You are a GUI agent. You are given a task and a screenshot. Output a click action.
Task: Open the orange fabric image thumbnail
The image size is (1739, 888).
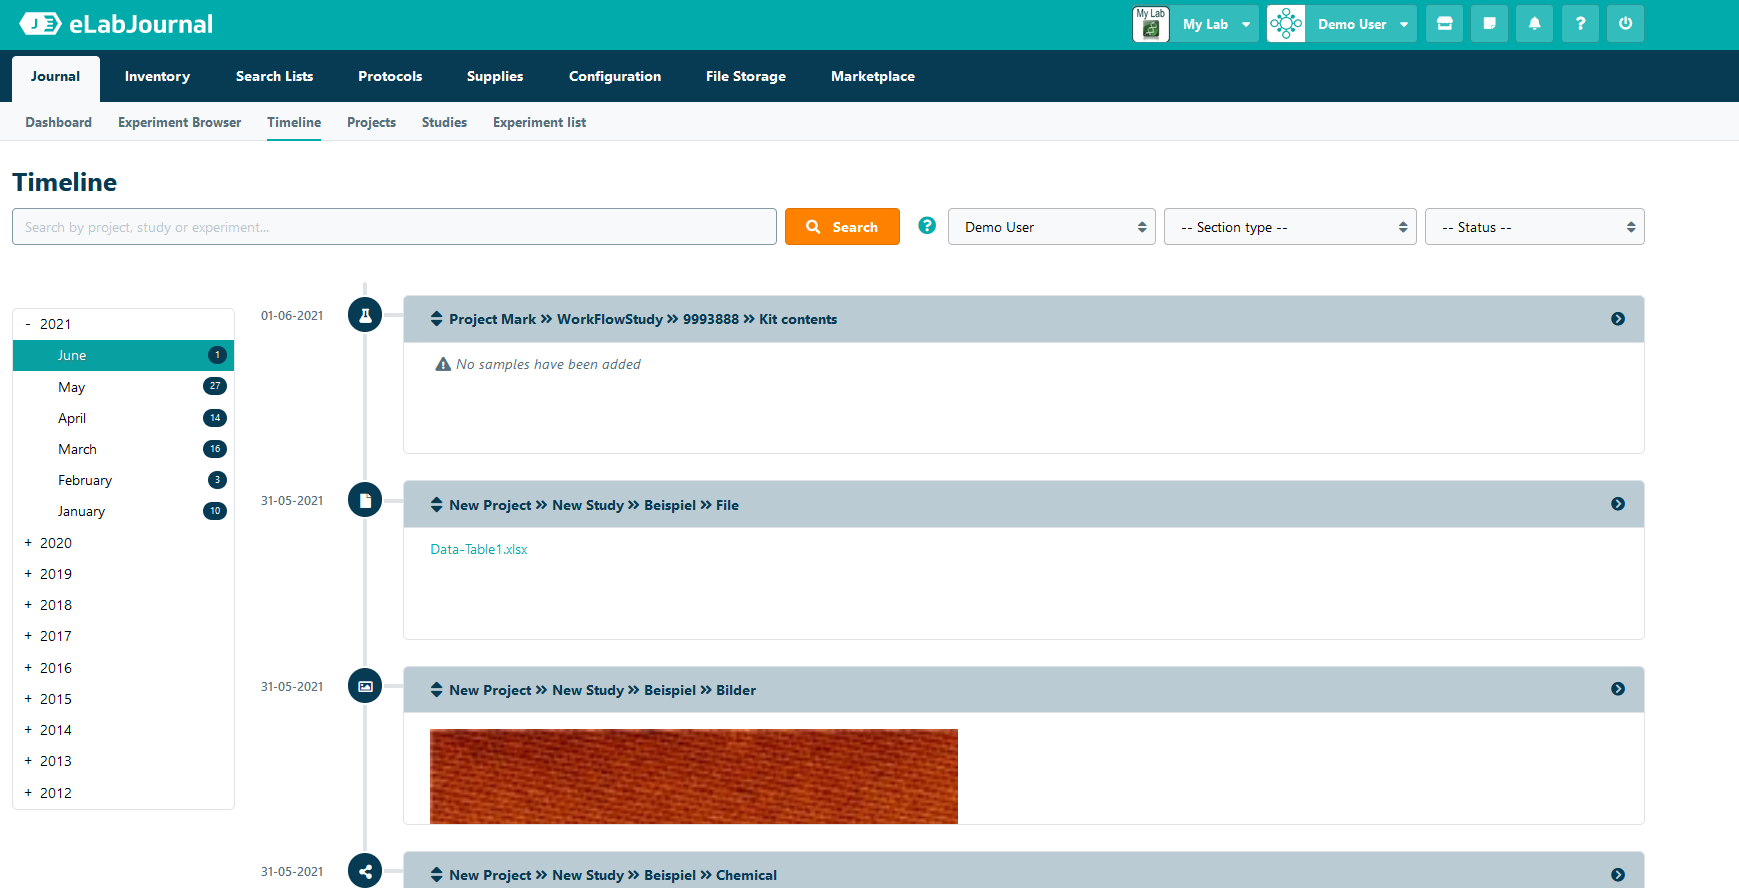pyautogui.click(x=694, y=776)
